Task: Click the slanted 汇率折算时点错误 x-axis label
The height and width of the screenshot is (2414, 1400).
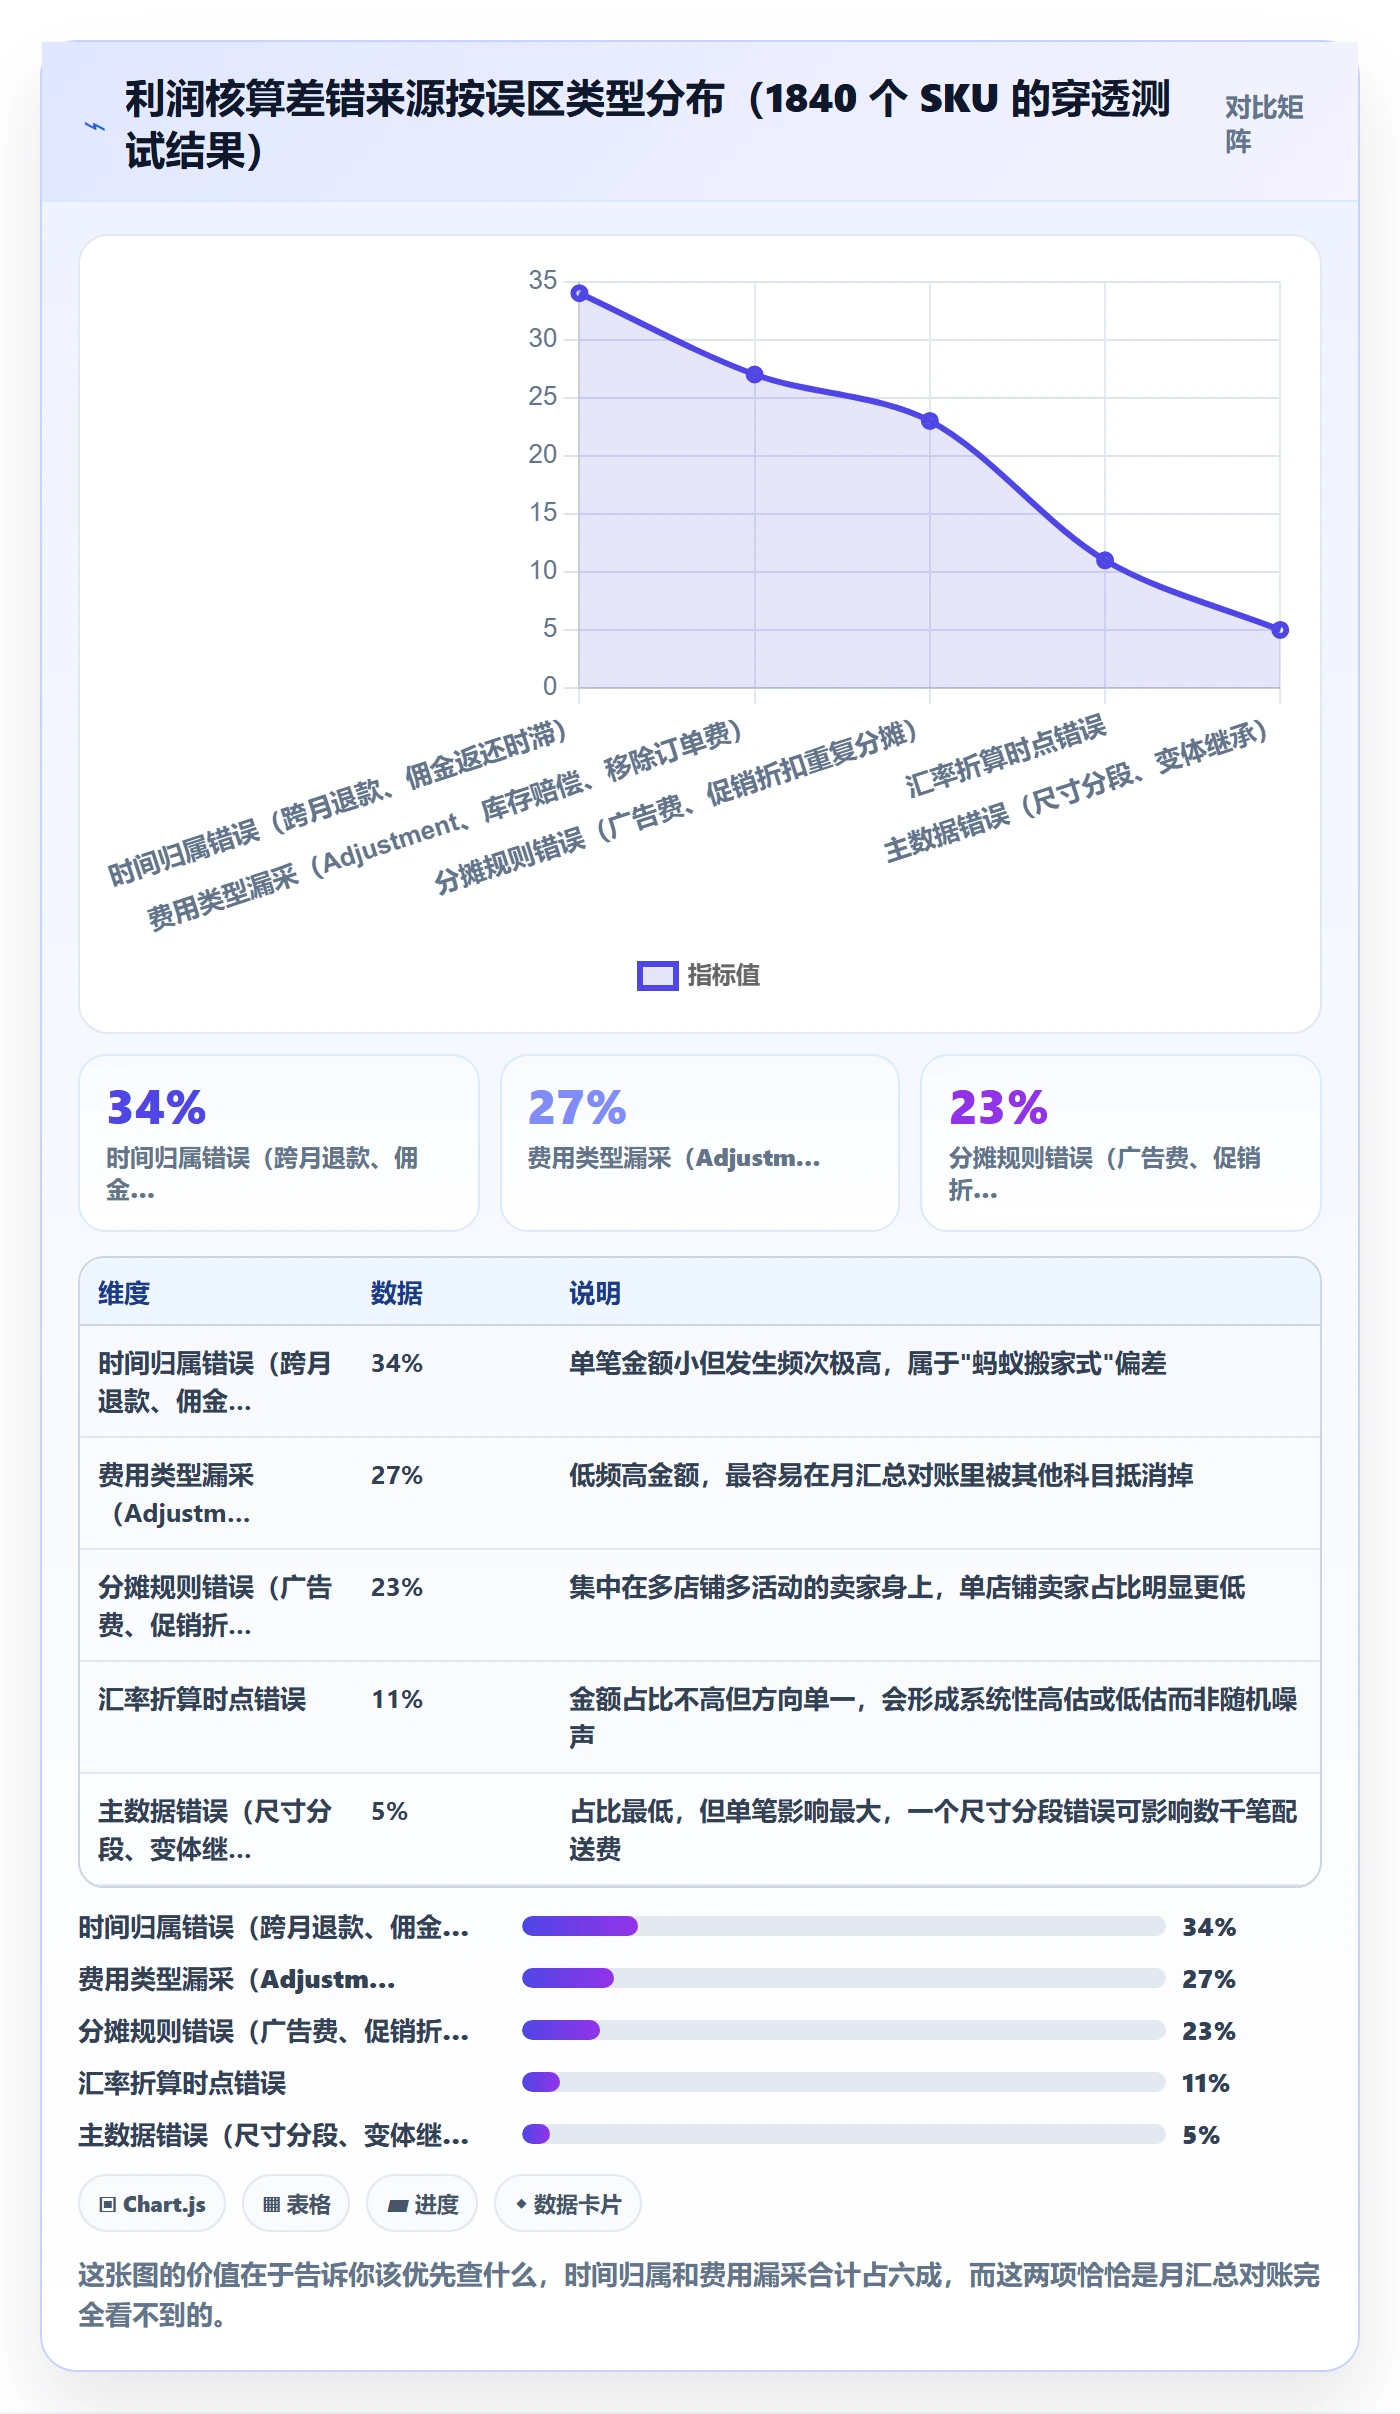Action: [x=1005, y=755]
